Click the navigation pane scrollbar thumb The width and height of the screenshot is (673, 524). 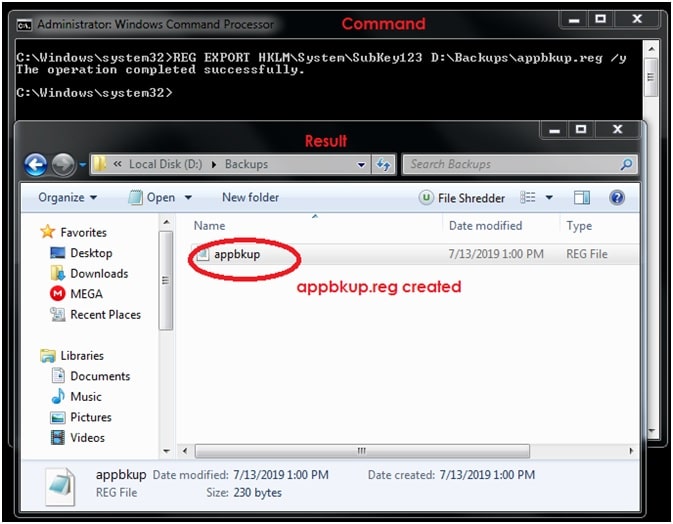pyautogui.click(x=166, y=281)
